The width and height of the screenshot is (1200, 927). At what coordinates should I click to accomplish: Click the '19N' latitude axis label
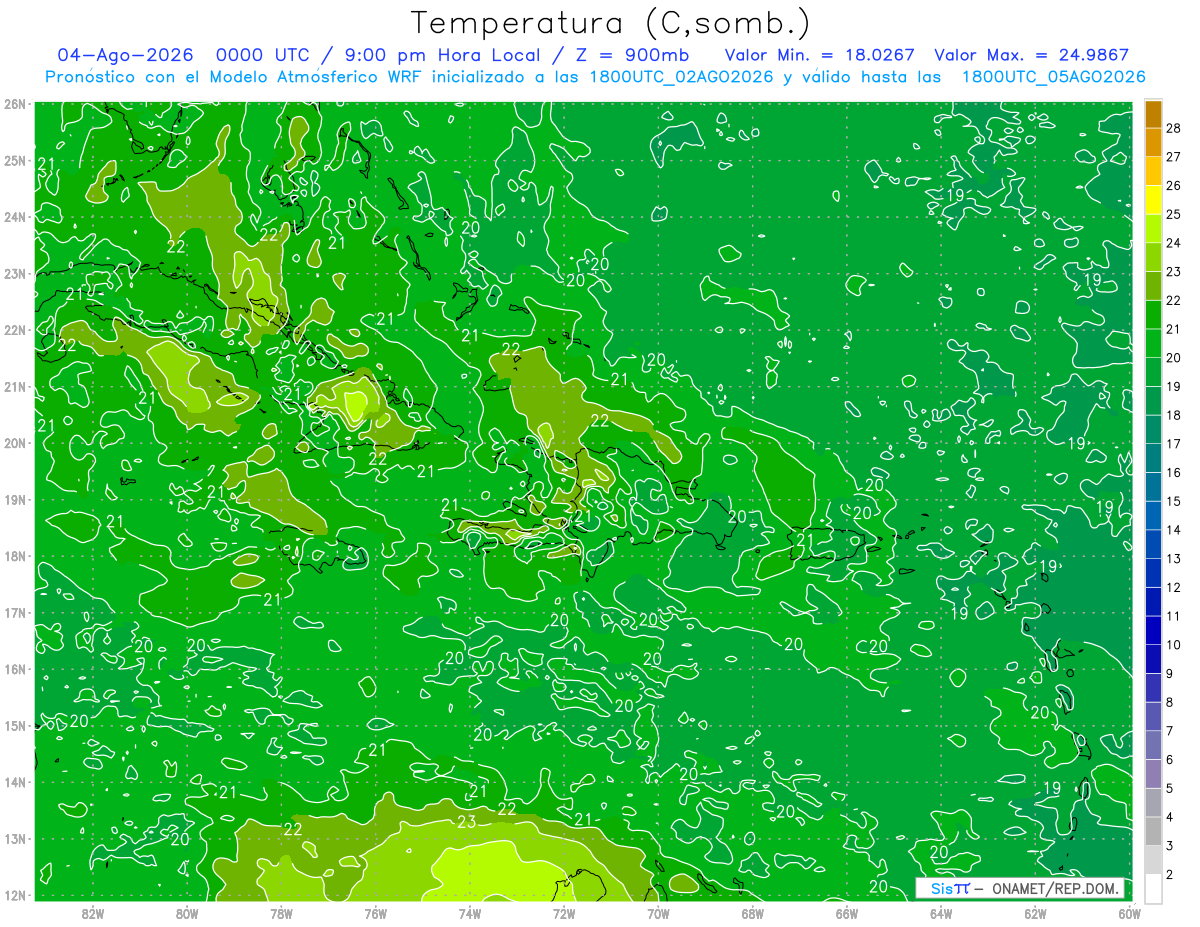coord(15,499)
